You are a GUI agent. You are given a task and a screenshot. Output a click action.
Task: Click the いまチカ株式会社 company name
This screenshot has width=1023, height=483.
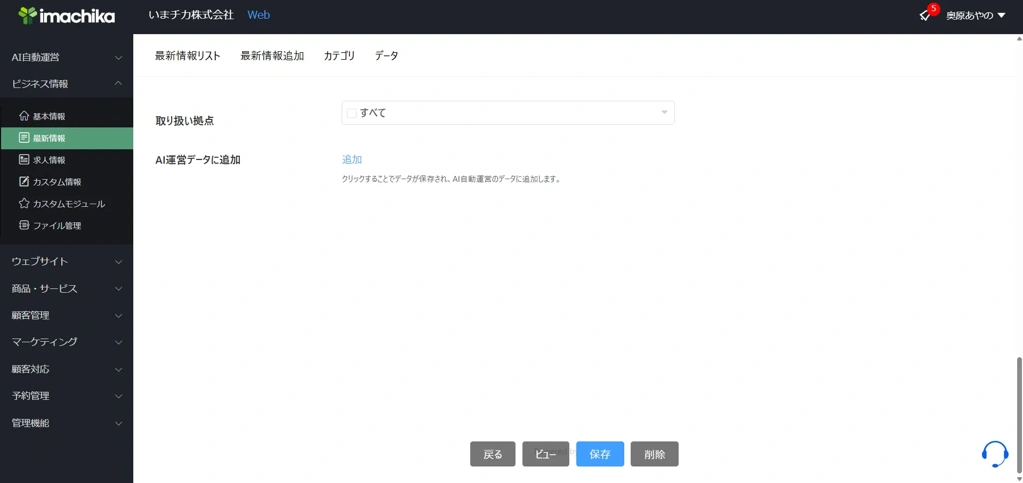191,15
